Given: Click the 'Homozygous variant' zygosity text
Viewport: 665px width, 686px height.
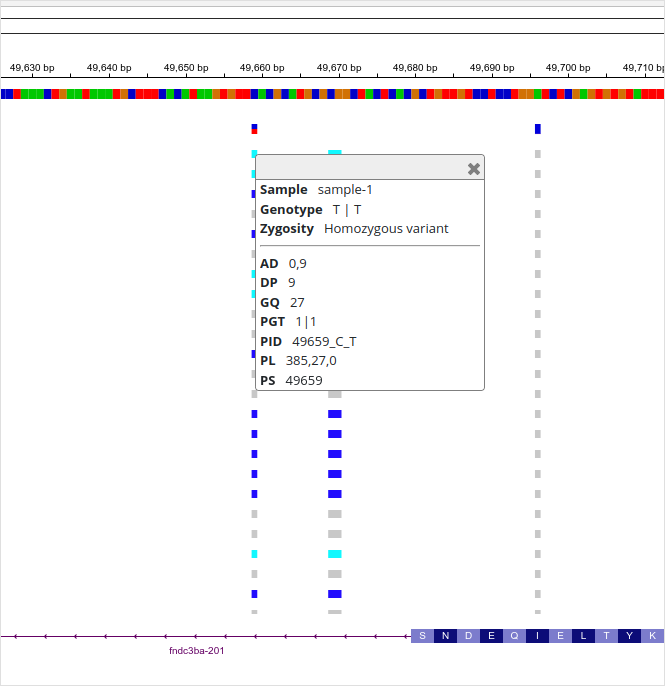Looking at the screenshot, I should [x=386, y=229].
